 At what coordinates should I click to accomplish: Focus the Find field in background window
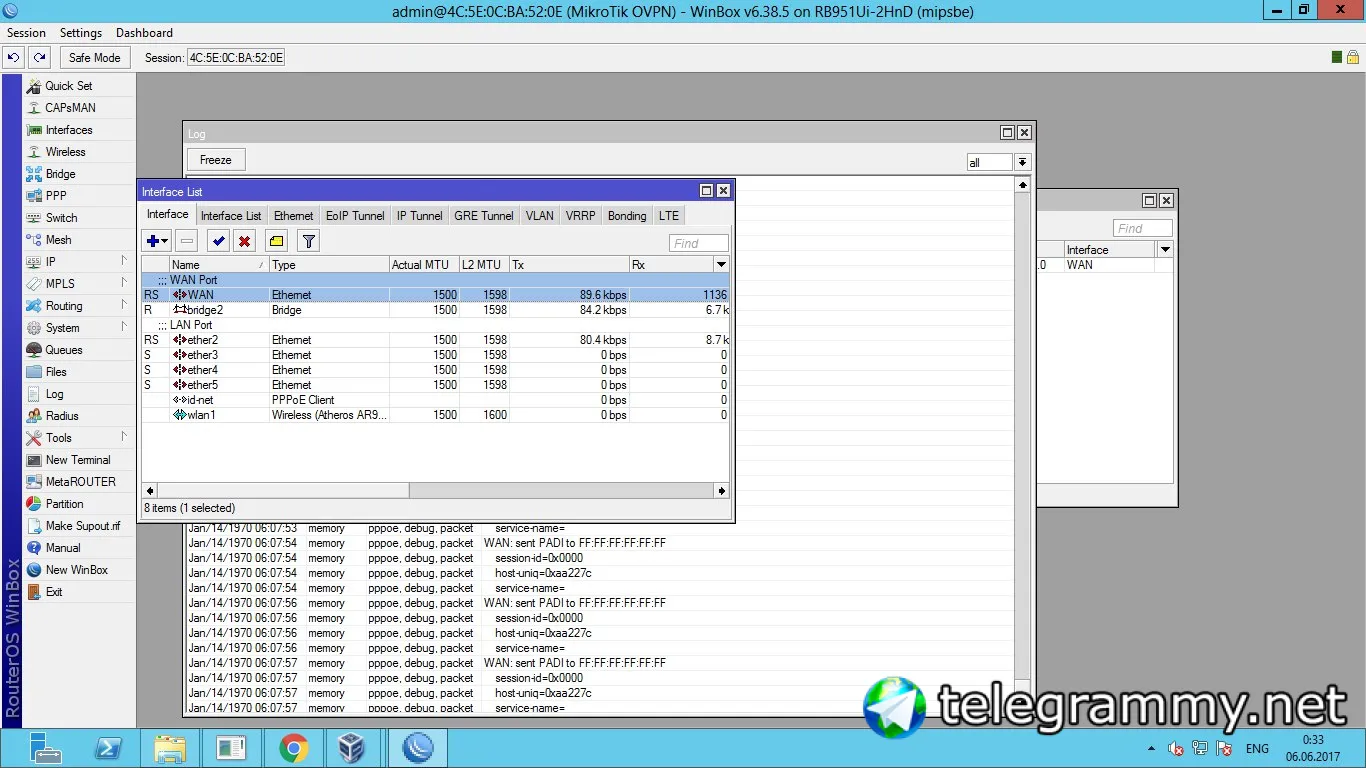click(x=1143, y=228)
